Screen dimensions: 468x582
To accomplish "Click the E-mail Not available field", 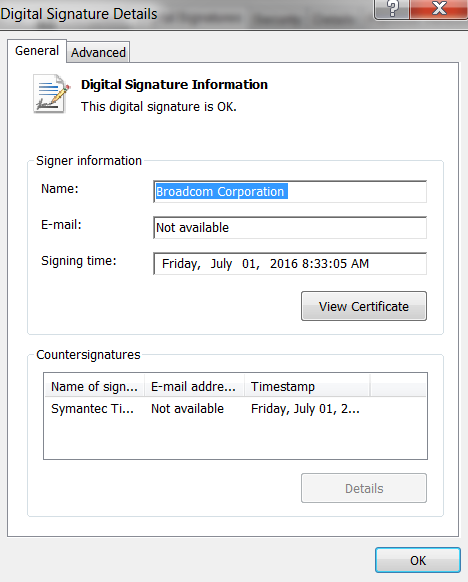I will tap(290, 228).
